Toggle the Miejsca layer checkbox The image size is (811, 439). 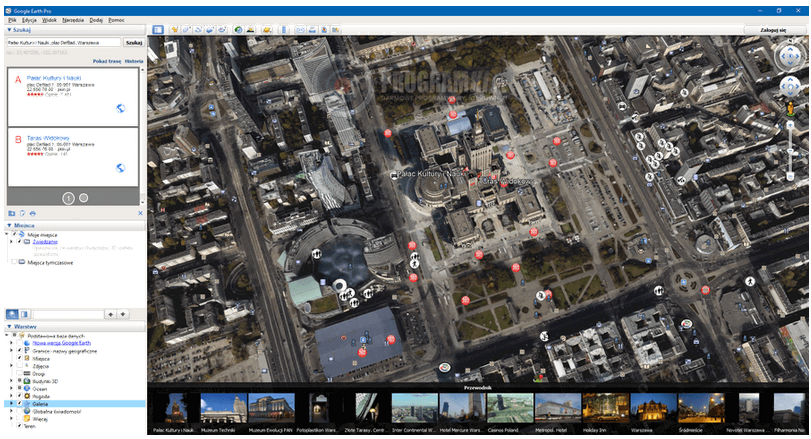[20, 358]
